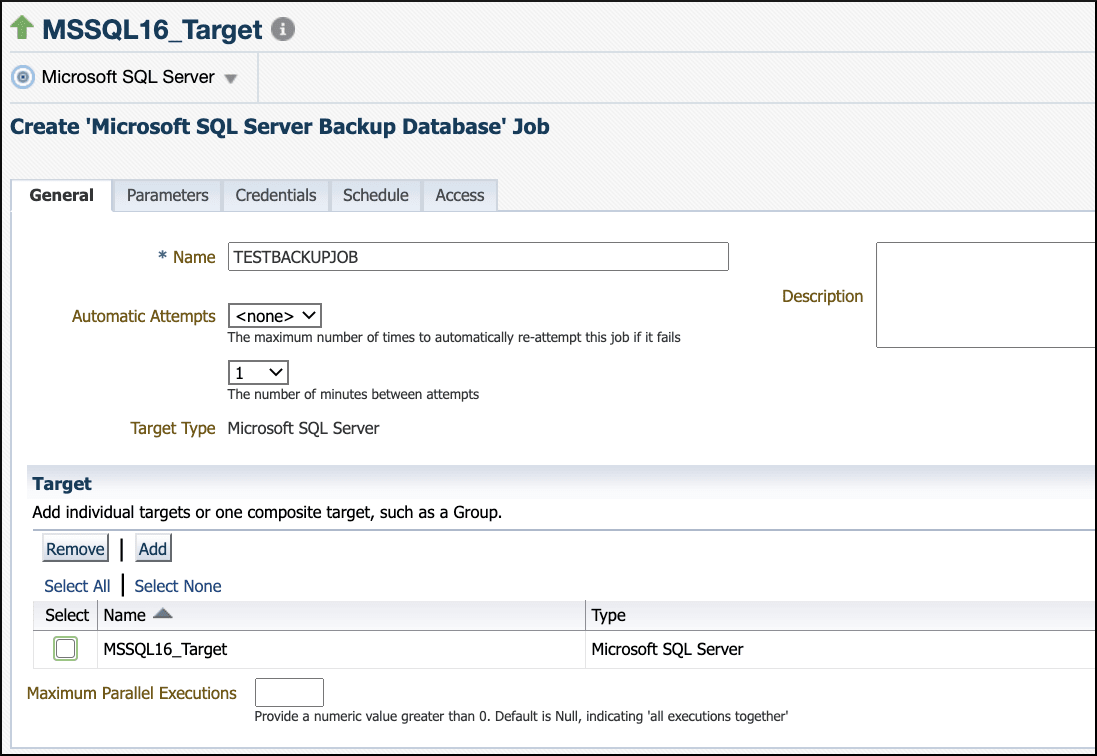Click the info icon beside MSSQL16_Target
Screen dimensions: 1097x756
[x=283, y=28]
